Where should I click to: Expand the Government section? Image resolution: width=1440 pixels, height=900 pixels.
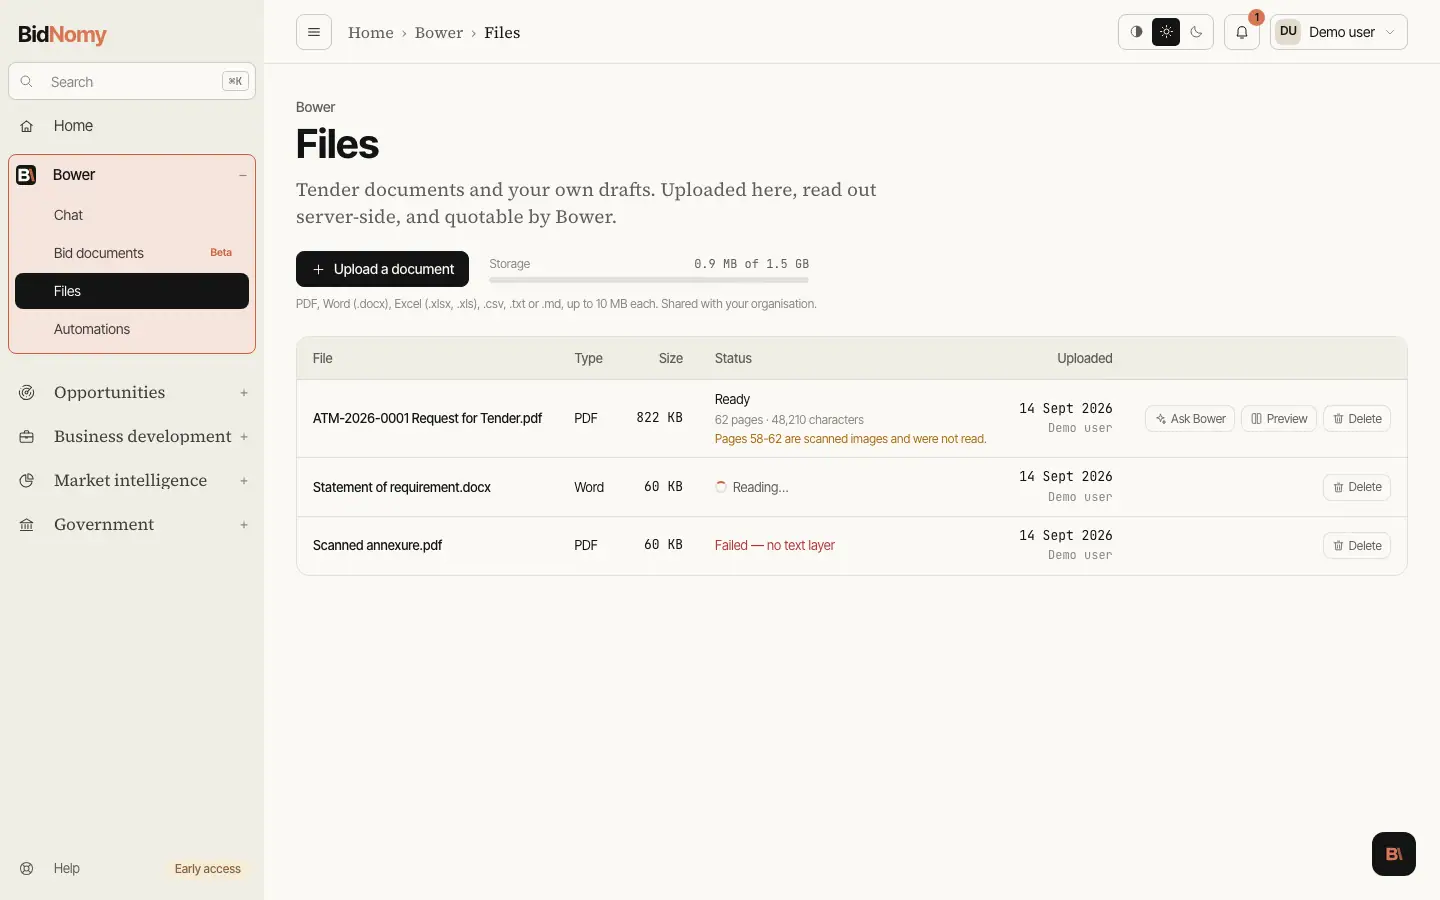coord(243,525)
